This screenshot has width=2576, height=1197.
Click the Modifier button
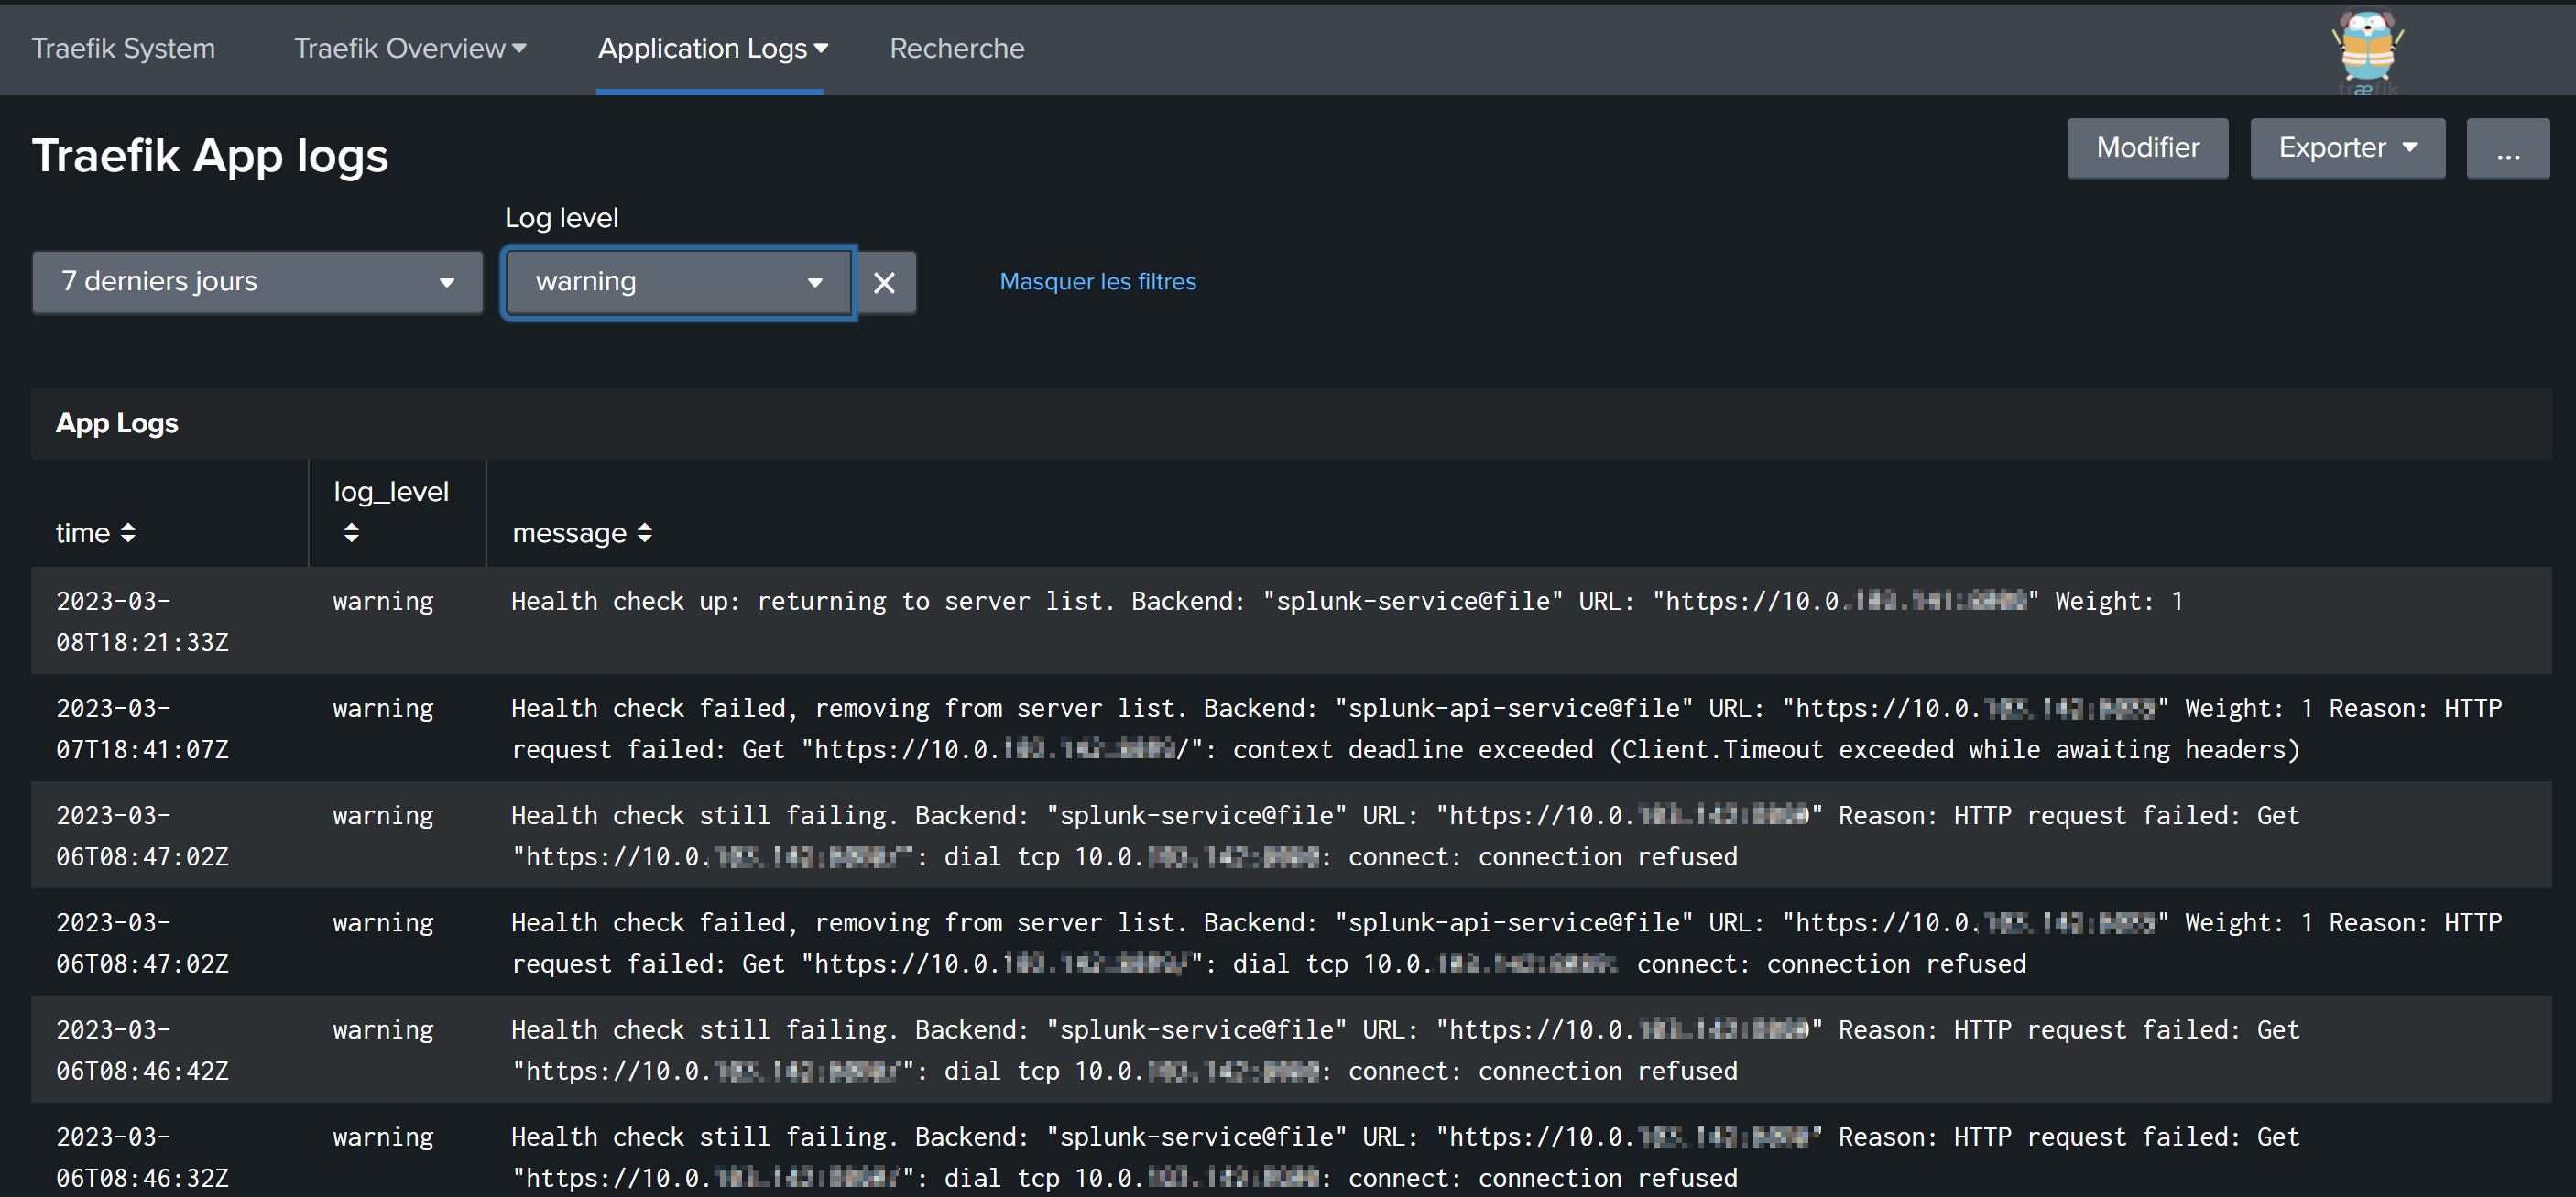click(2147, 147)
